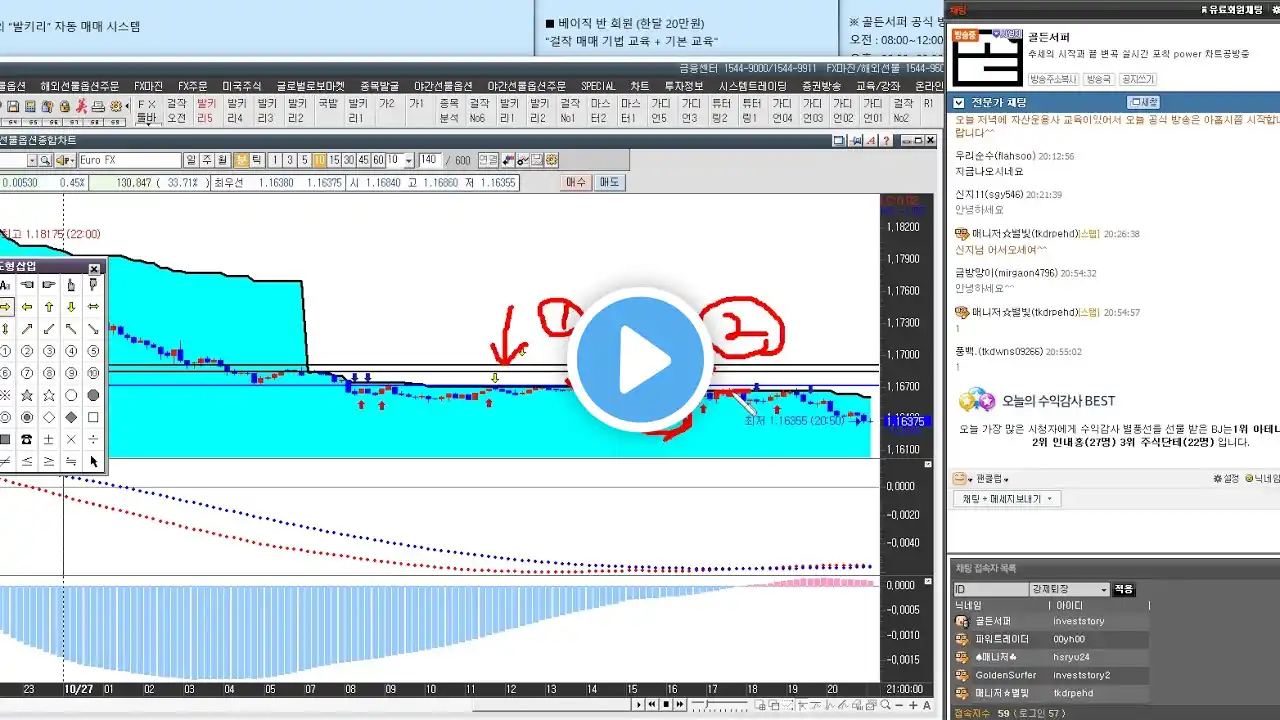Open the minute interval dropdown showing 10
Image resolution: width=1280 pixels, height=720 pixels.
pos(409,160)
